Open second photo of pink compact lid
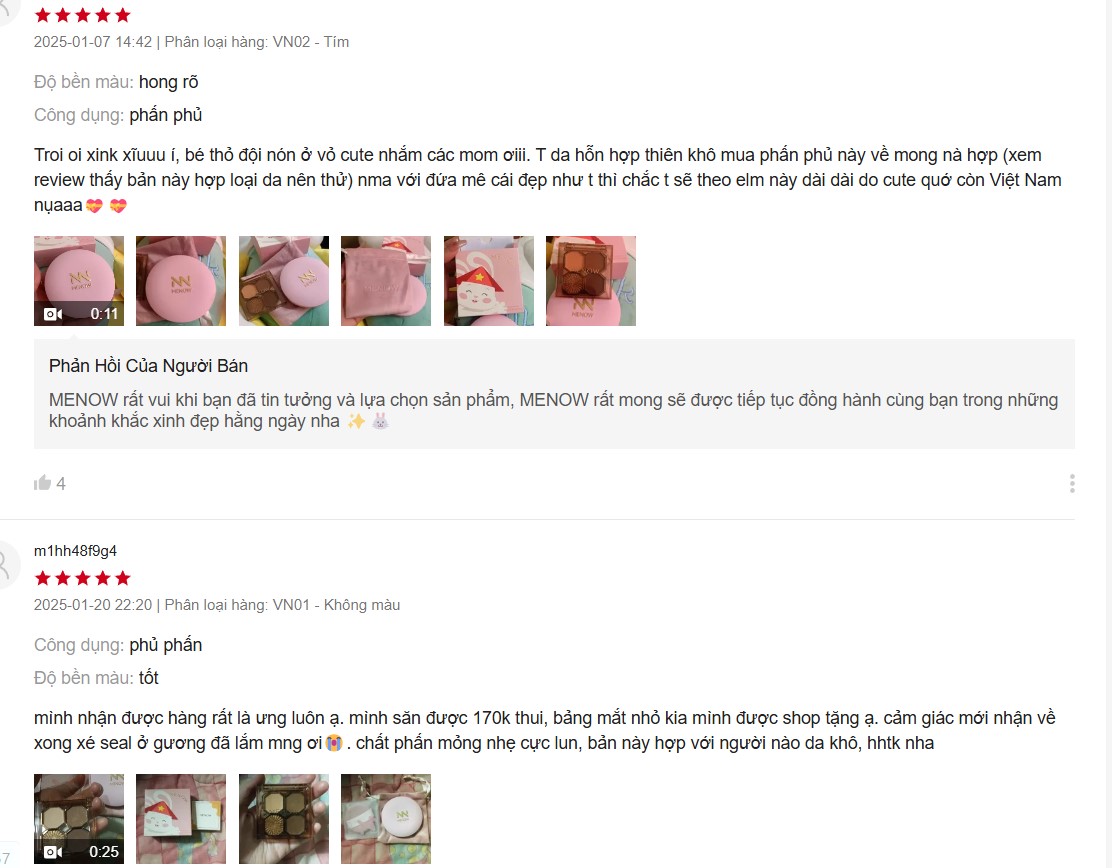 181,281
